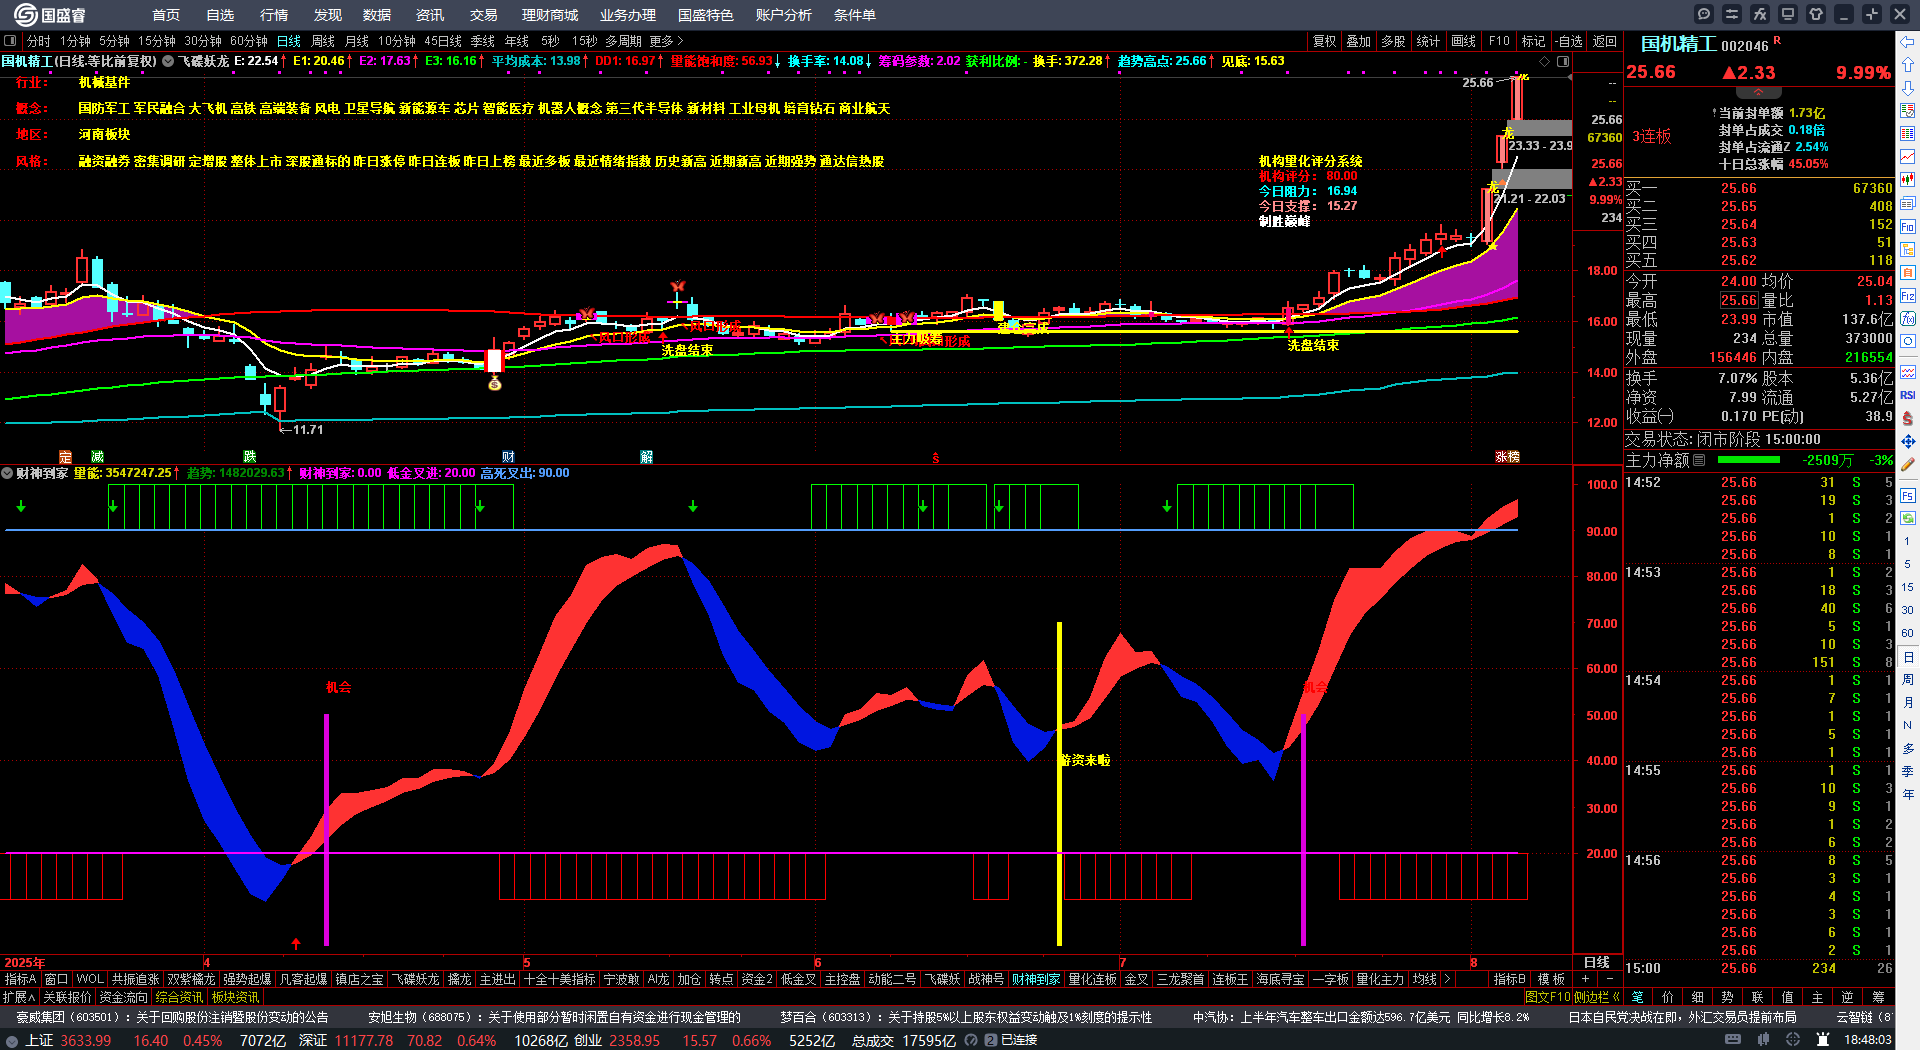
Task: Click the green 主力净额 progress bar
Action: (1749, 460)
